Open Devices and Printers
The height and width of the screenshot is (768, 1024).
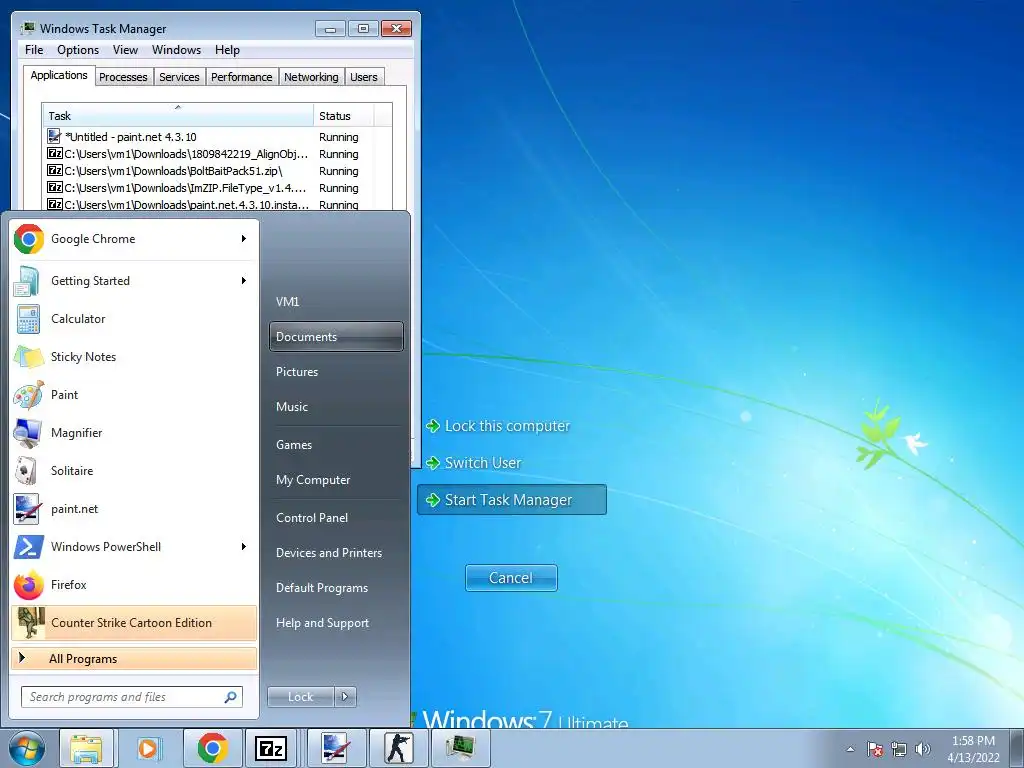pos(336,552)
